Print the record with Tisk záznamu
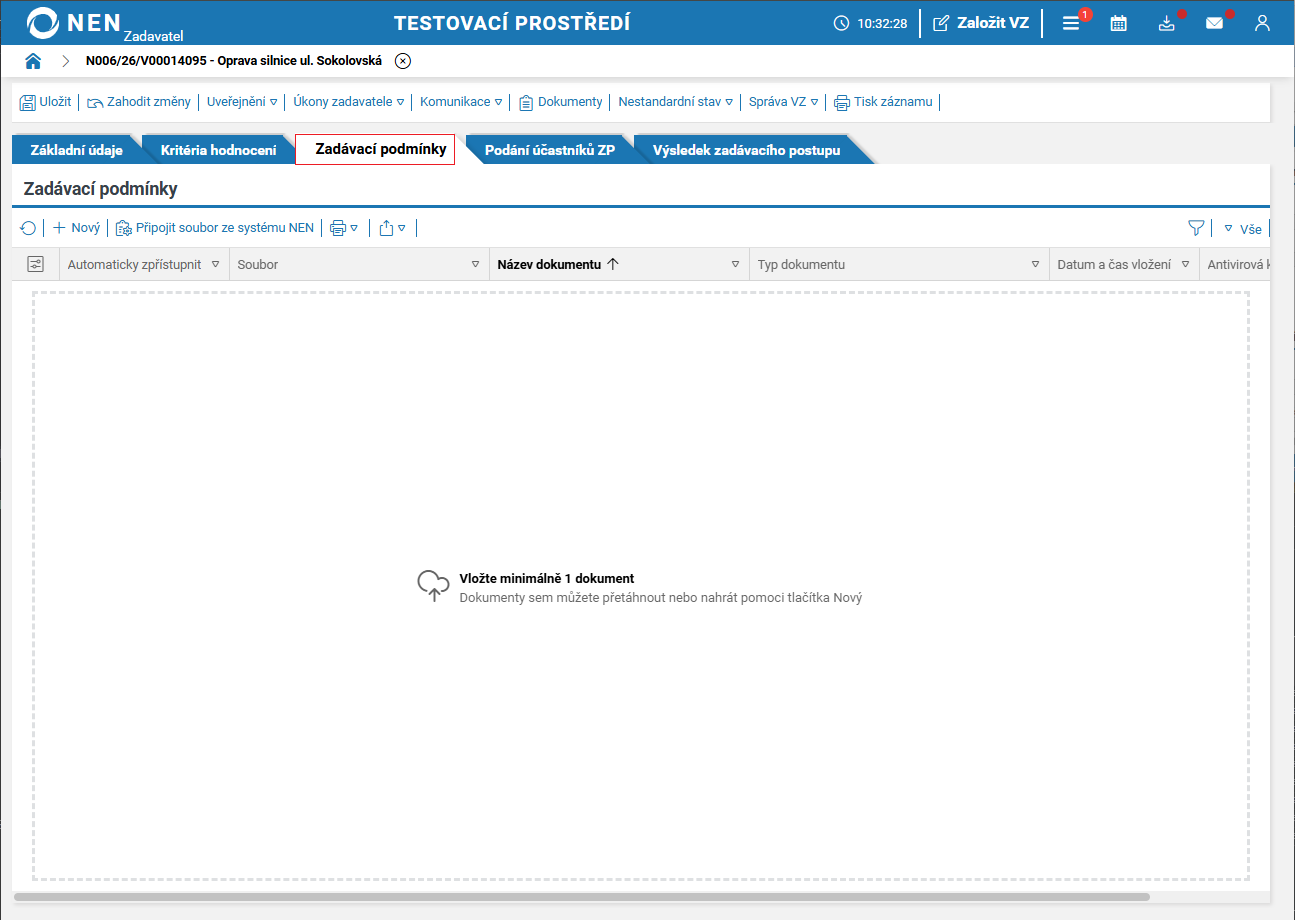Image resolution: width=1295 pixels, height=920 pixels. (884, 102)
